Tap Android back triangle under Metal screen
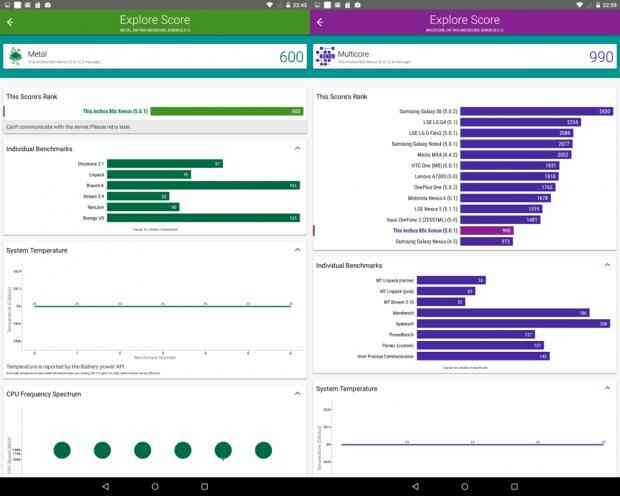The image size is (620, 496). point(106,487)
